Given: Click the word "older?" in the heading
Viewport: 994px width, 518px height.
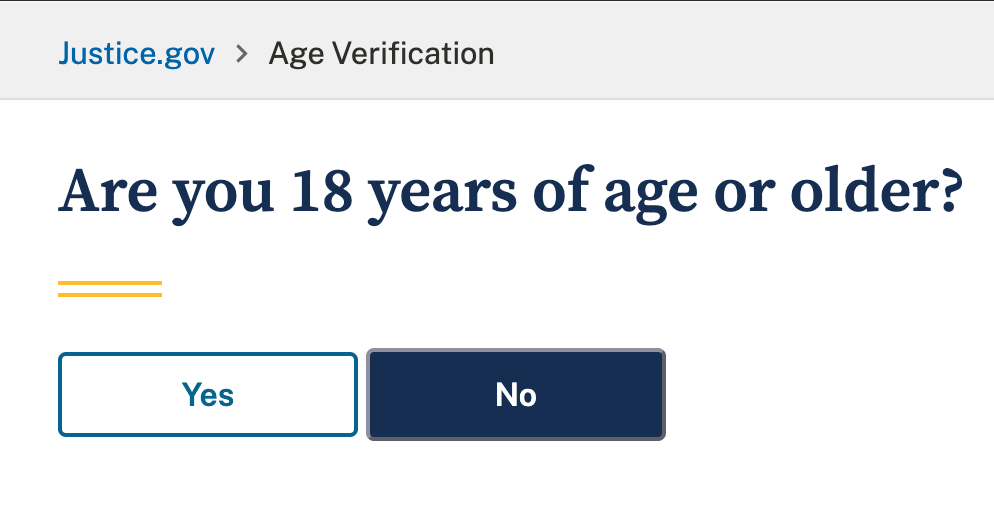Looking at the screenshot, I should point(875,192).
